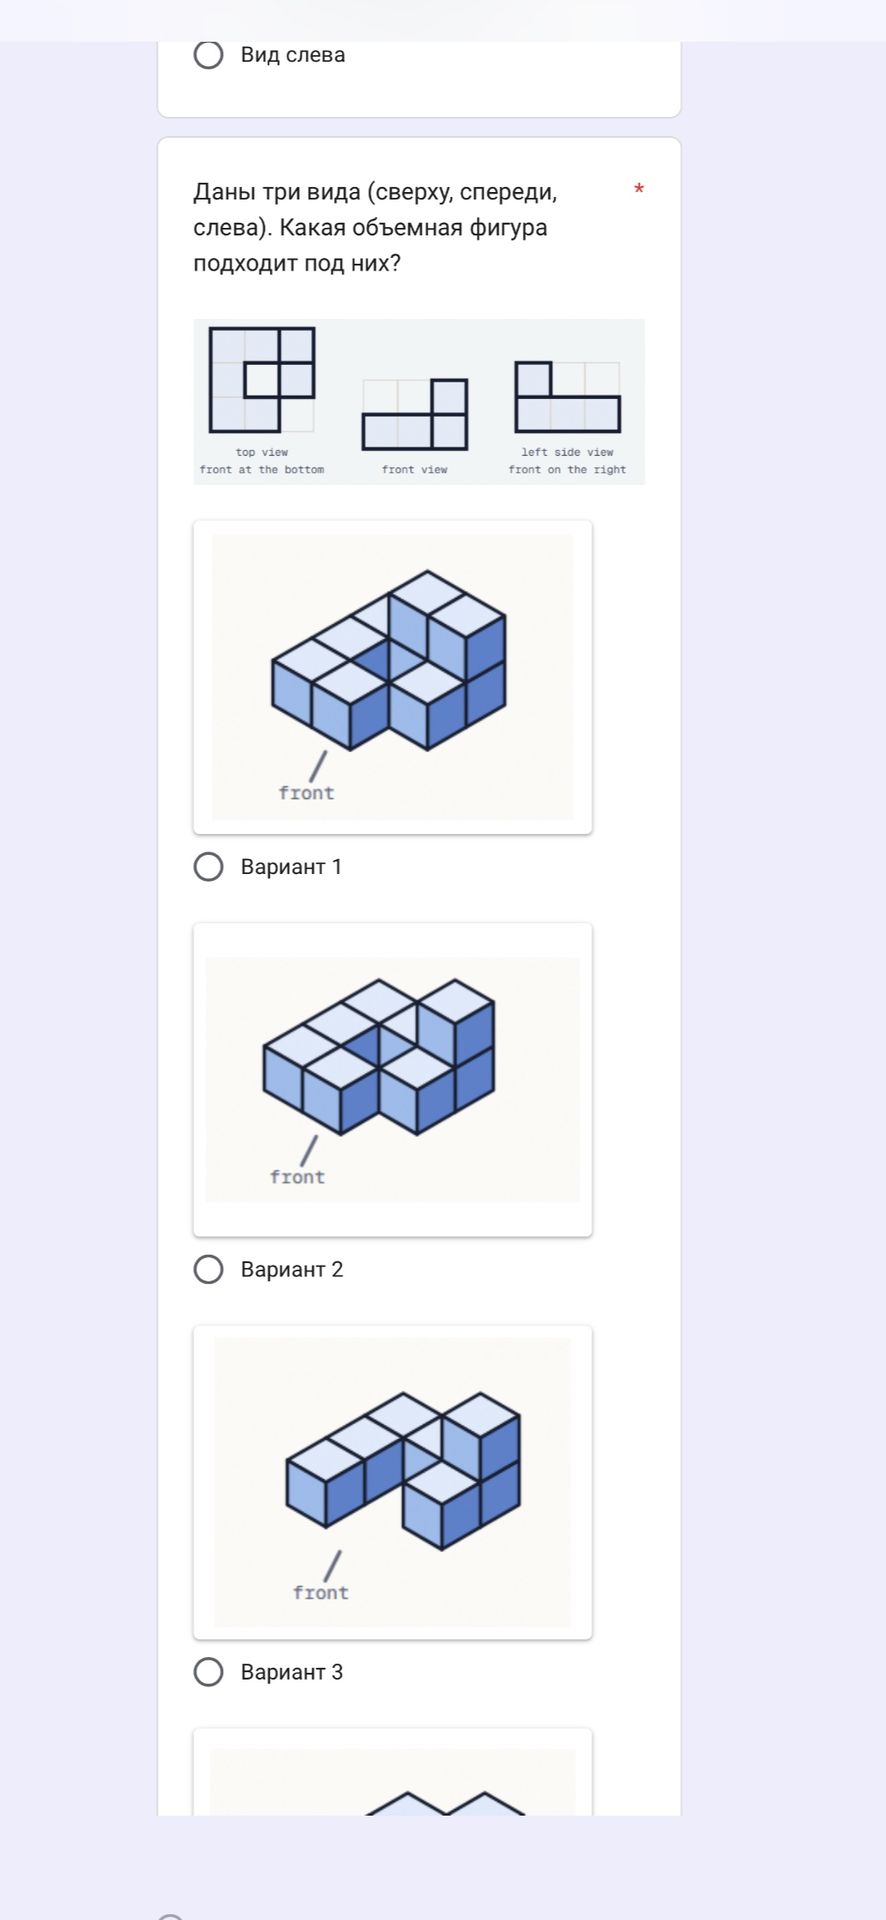
Task: Choose the Вариант 2 radio option
Action: [x=208, y=1270]
